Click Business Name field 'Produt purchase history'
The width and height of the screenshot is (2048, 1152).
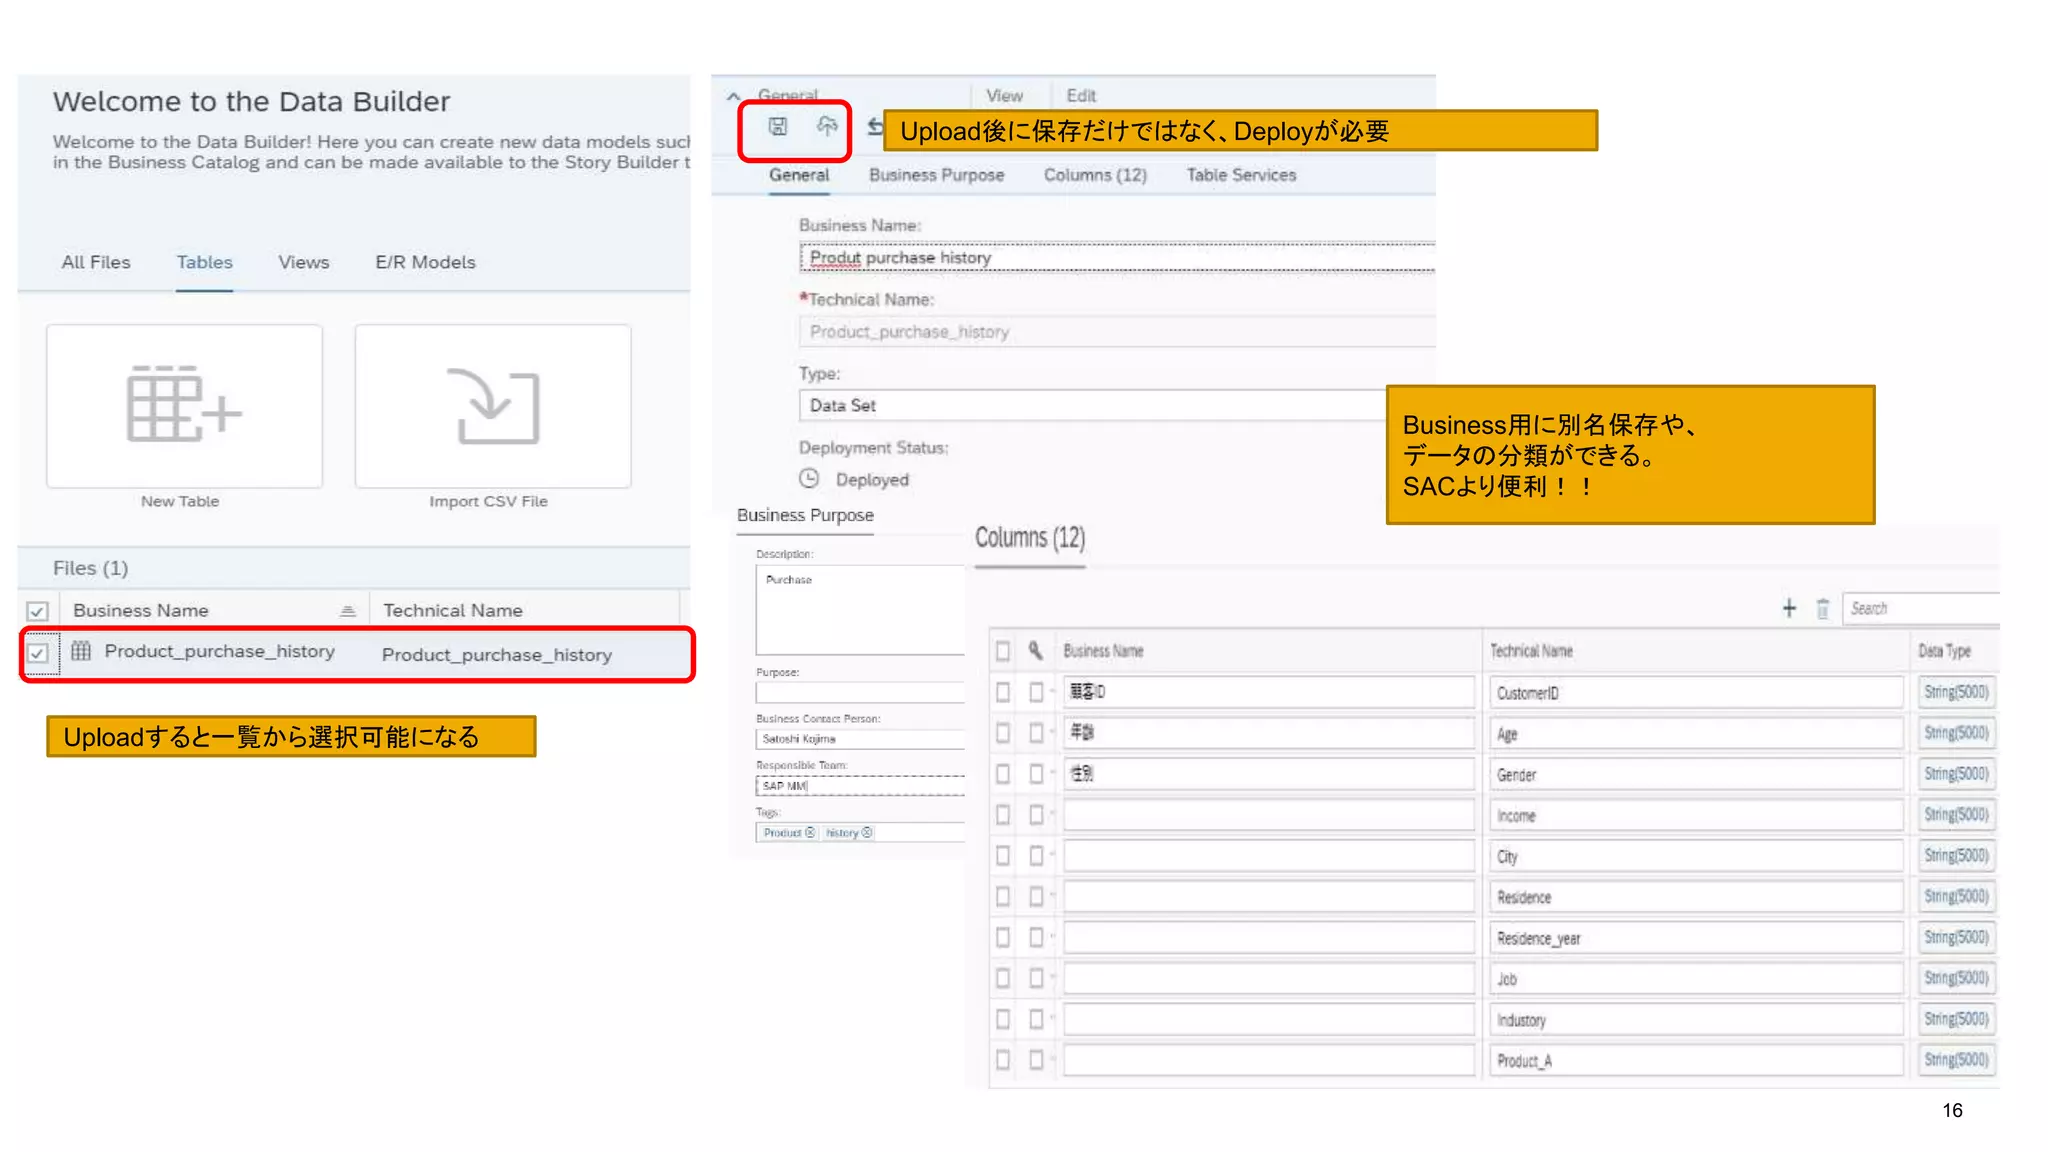(x=1117, y=258)
